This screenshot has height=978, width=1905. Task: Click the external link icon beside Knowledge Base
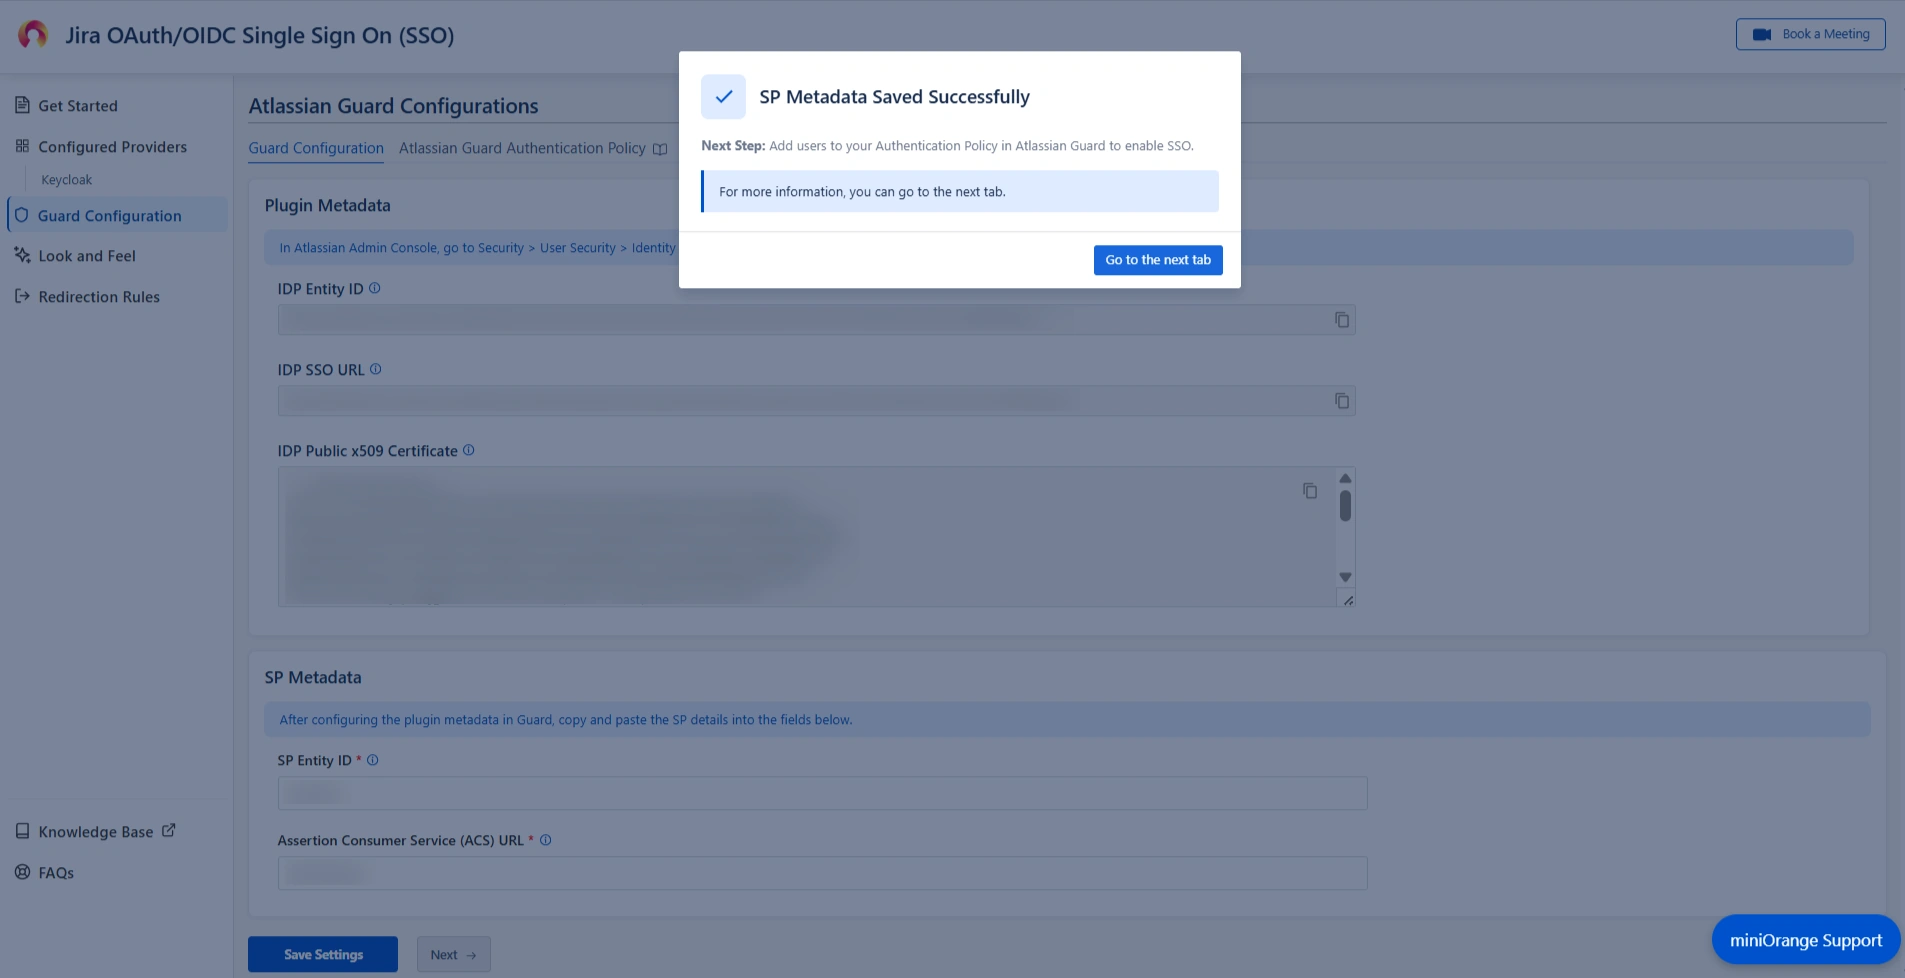click(x=168, y=830)
